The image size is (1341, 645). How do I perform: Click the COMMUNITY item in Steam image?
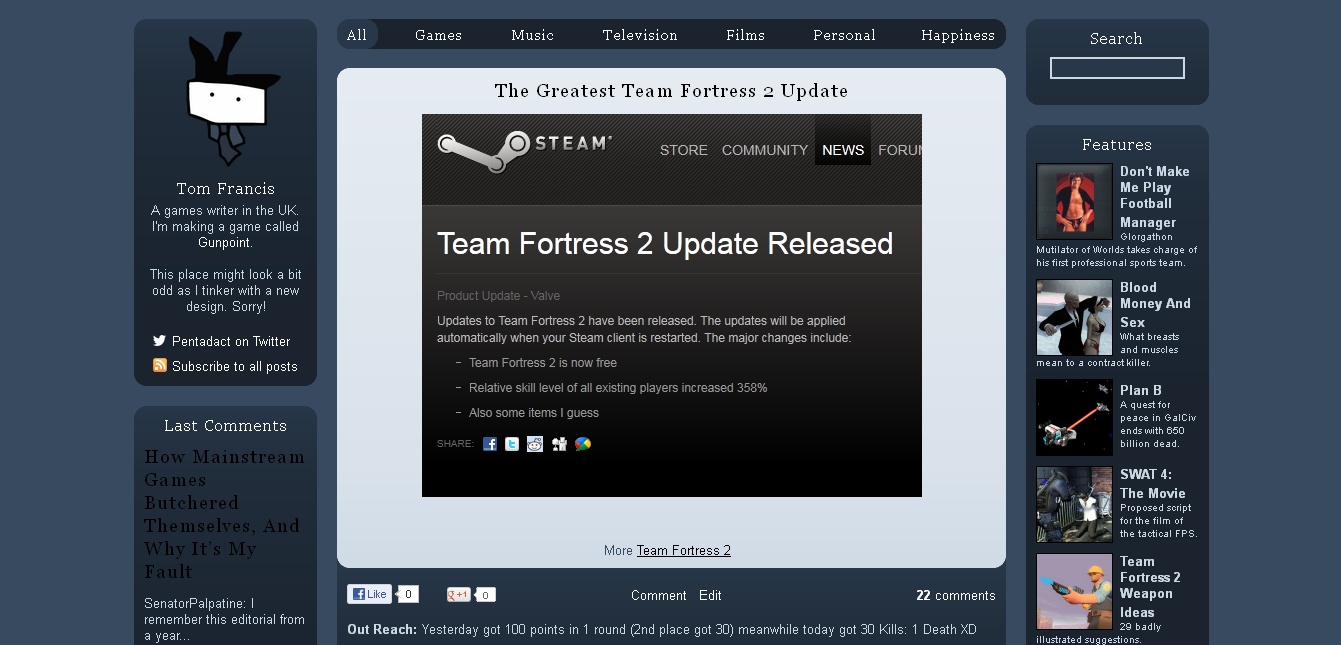pos(765,150)
